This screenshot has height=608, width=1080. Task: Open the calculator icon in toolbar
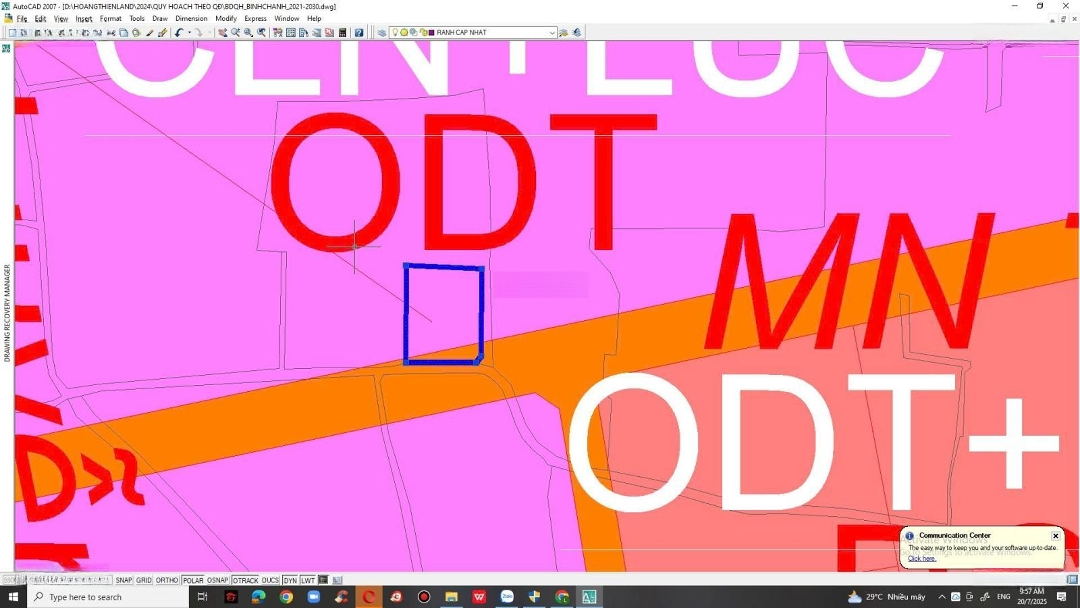pos(342,33)
